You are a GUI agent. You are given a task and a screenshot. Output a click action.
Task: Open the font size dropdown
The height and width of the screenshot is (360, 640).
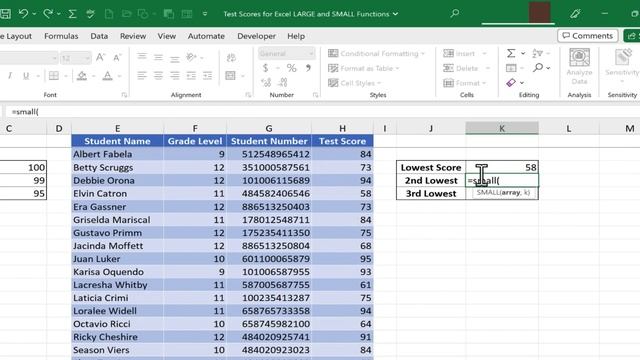tap(87, 58)
